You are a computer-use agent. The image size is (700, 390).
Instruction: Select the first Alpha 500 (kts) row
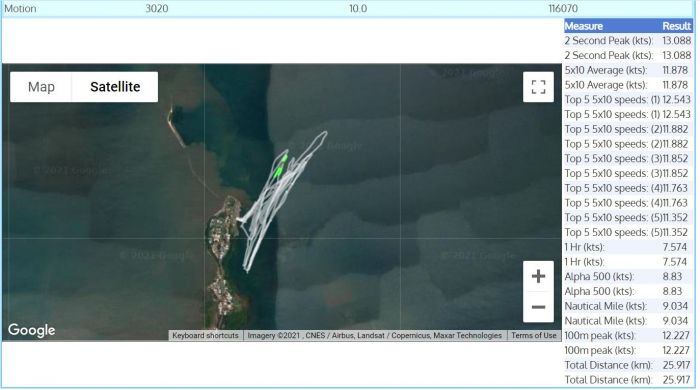click(628, 276)
